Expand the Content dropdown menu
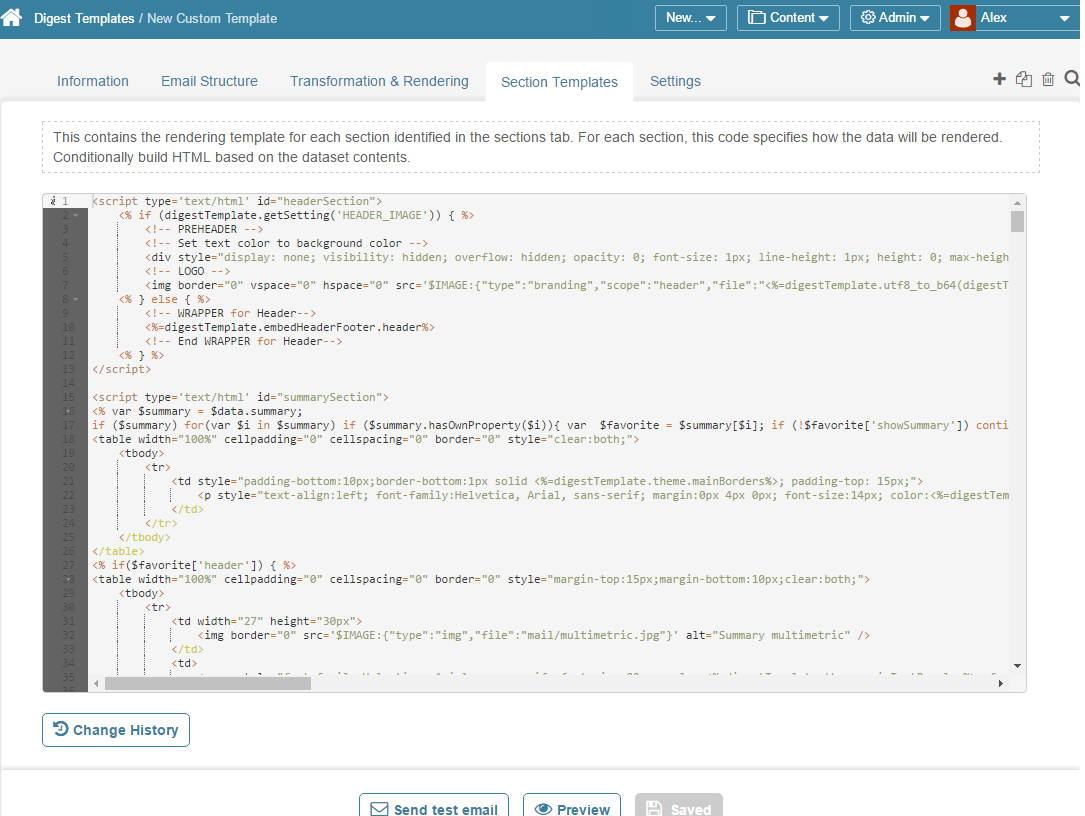The width and height of the screenshot is (1085, 816). click(x=788, y=18)
